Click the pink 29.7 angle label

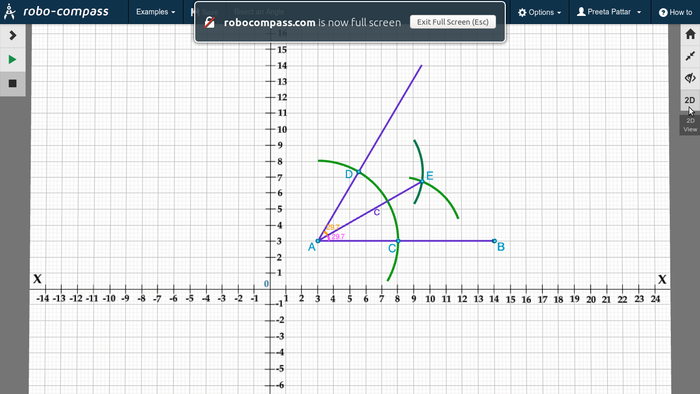pos(338,236)
